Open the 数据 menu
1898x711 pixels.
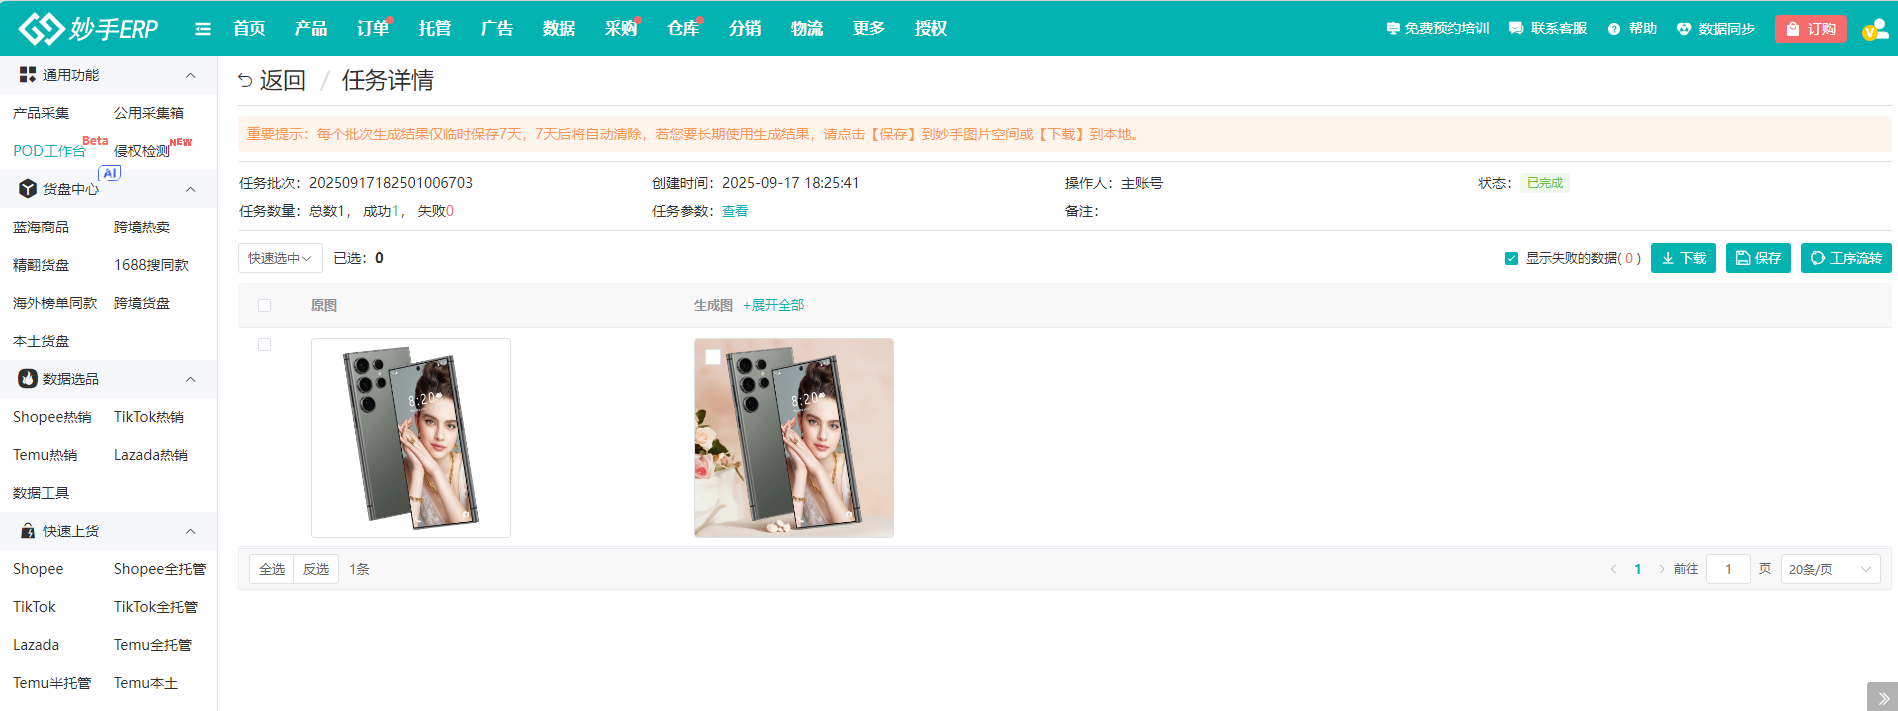[x=559, y=29]
